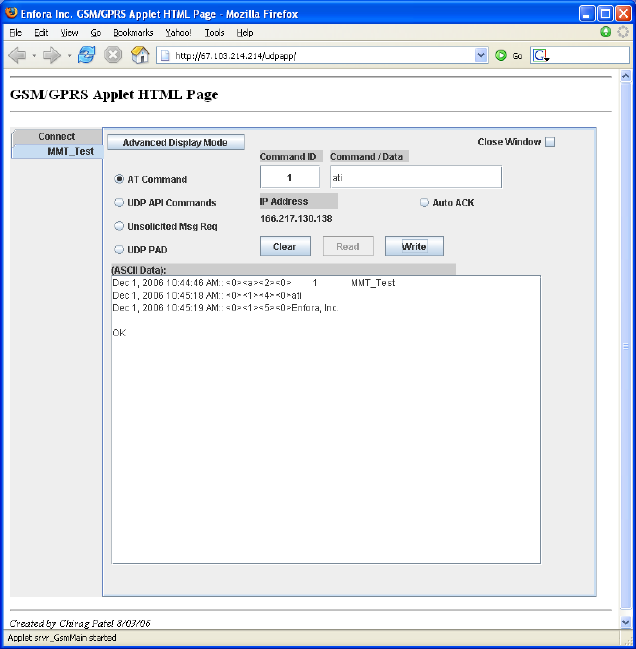636x649 pixels.
Task: Select the Unsolicited Msg Req radio button
Action: (119, 226)
